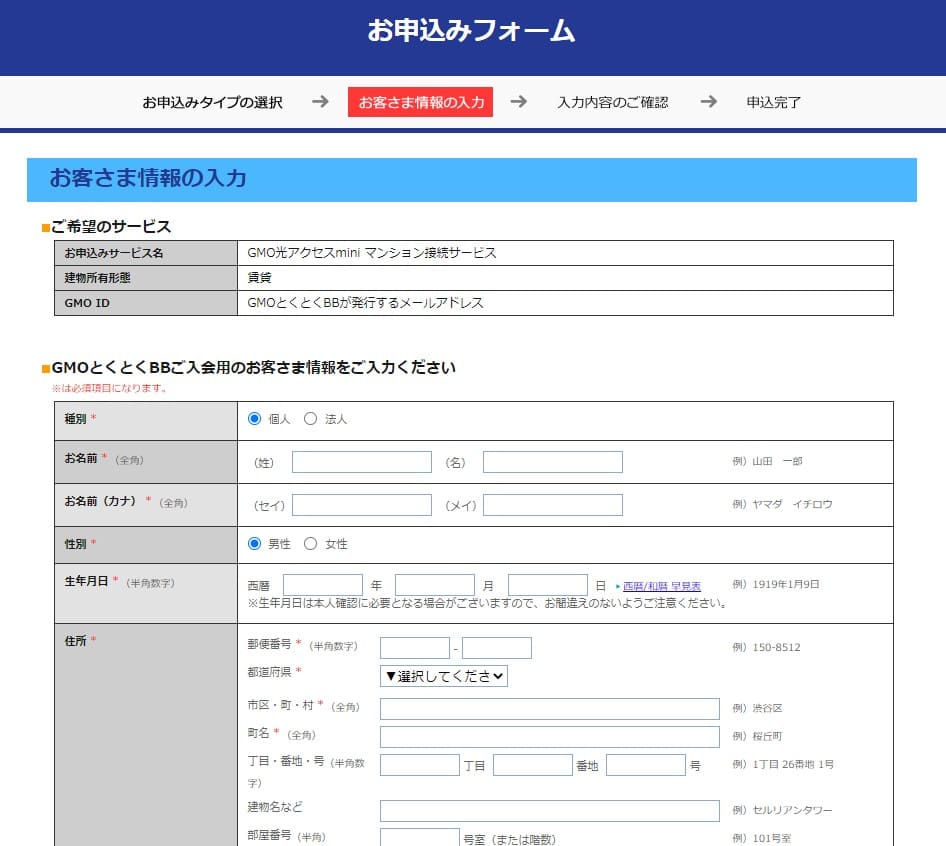Focus the 町名 input field
The height and width of the screenshot is (846, 946).
tap(550, 737)
